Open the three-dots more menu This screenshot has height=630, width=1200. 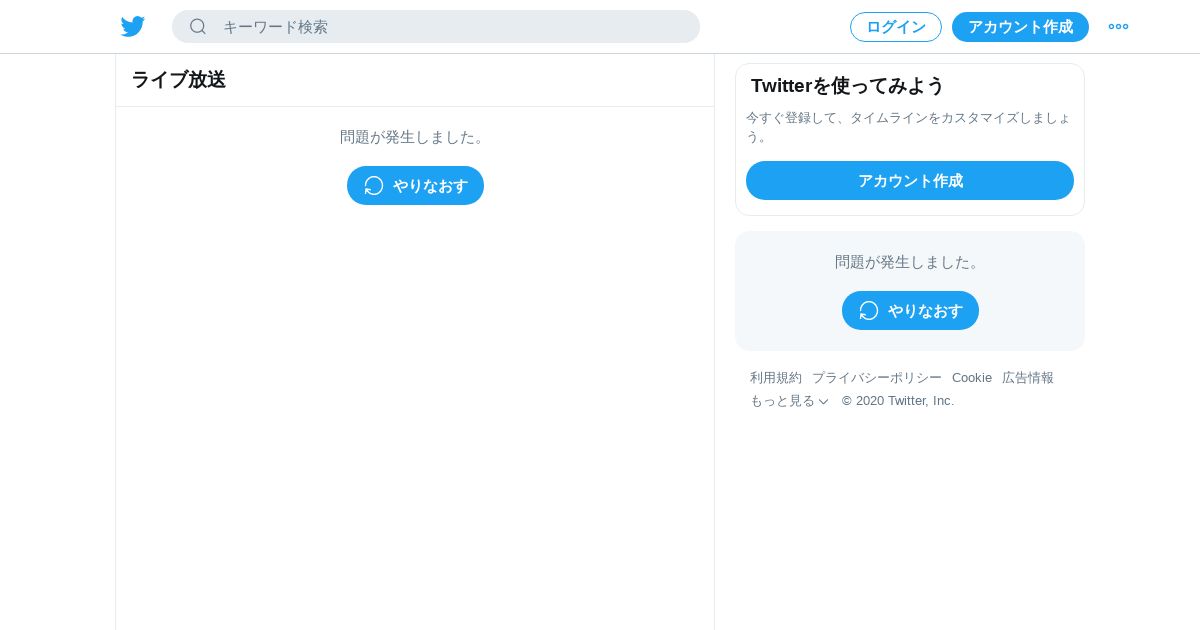1118,27
